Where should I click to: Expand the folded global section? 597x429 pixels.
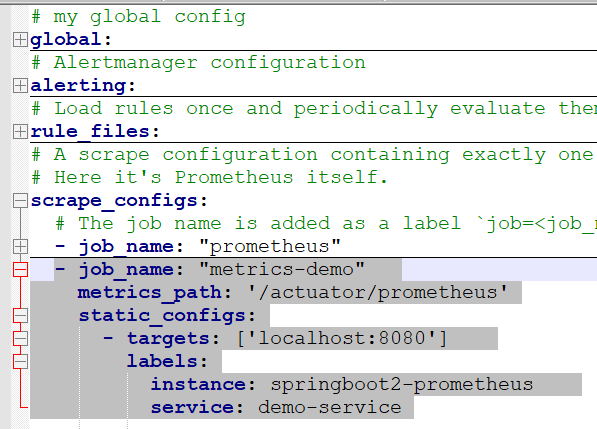click(x=20, y=39)
